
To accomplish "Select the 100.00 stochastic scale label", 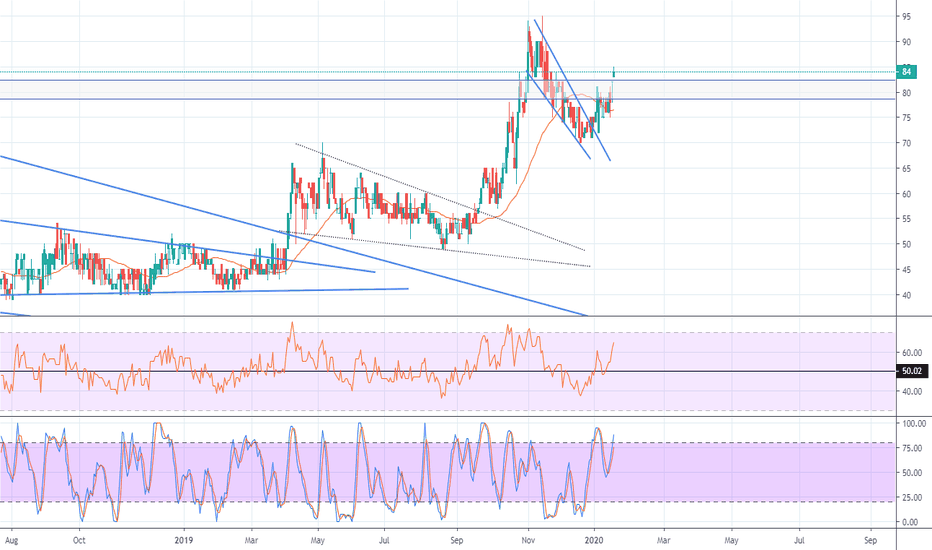I will [x=914, y=424].
